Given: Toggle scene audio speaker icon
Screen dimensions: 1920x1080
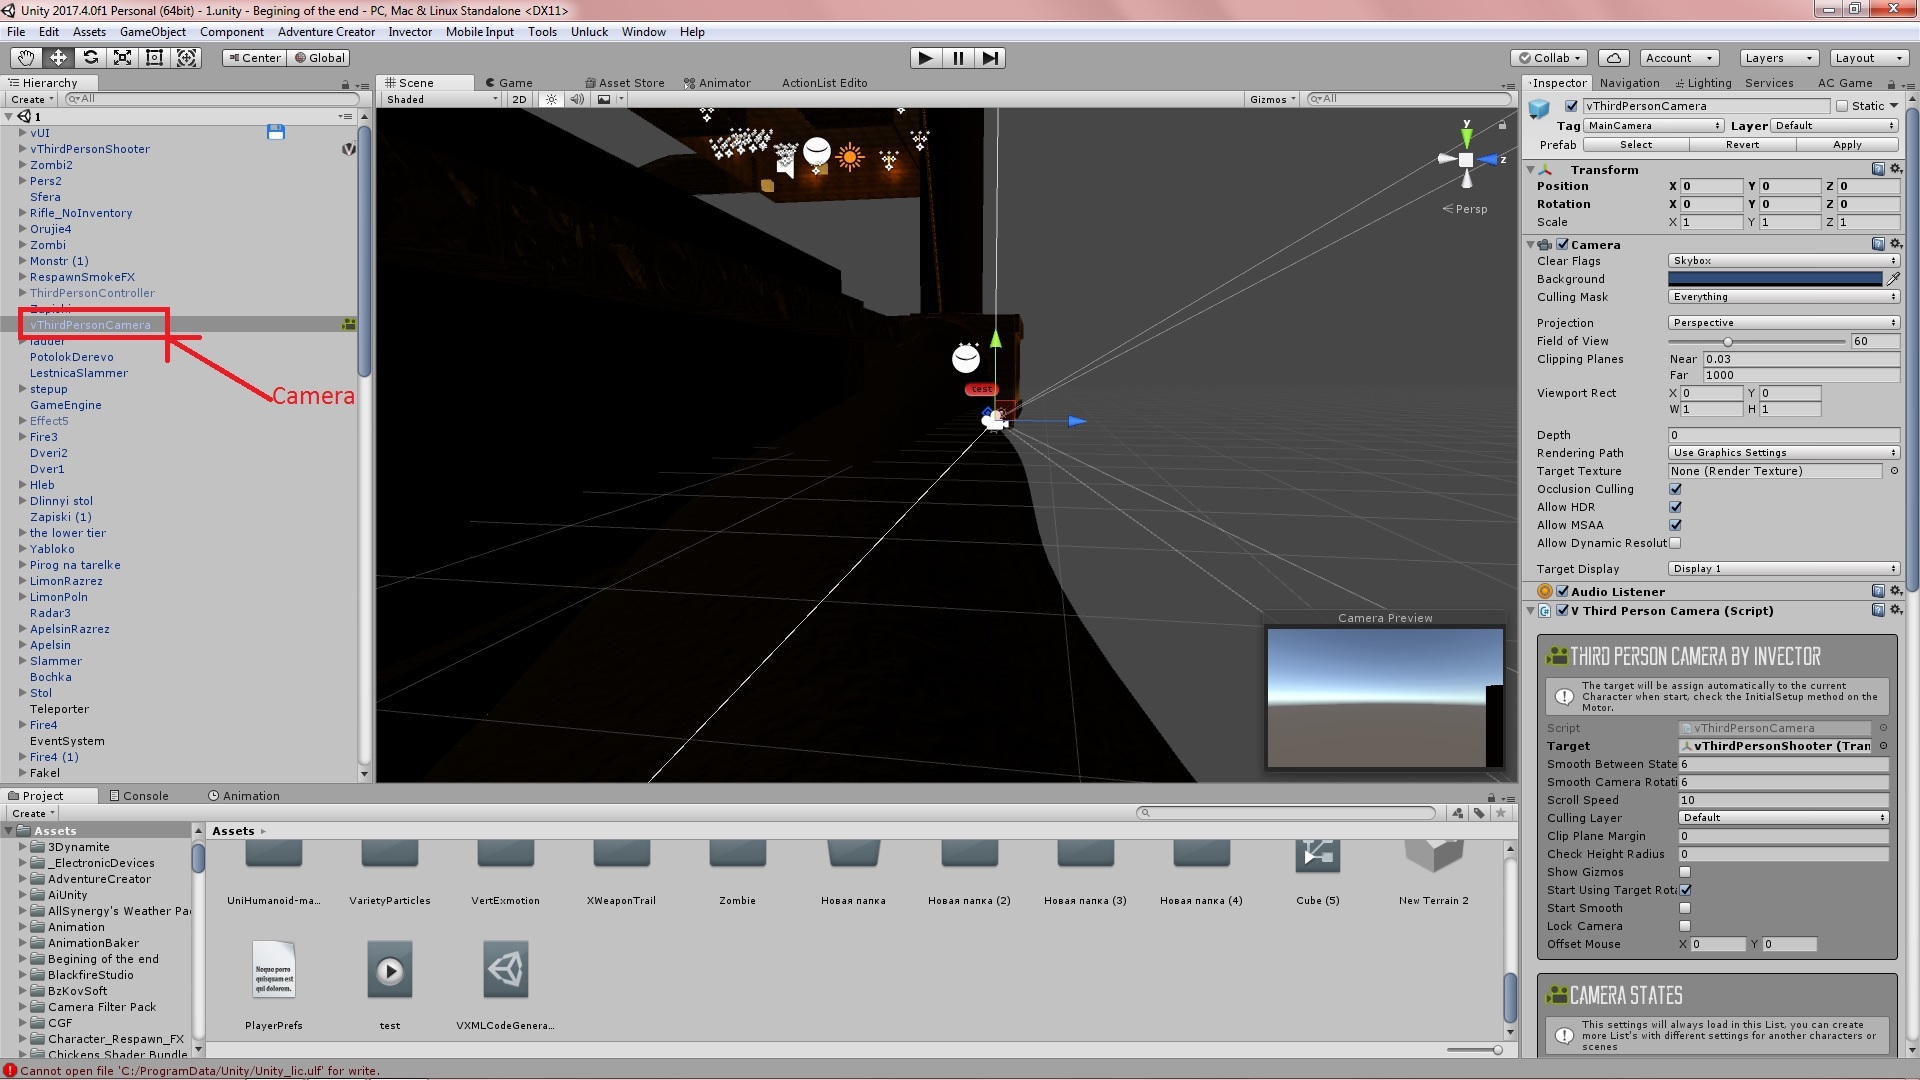Looking at the screenshot, I should pyautogui.click(x=577, y=99).
